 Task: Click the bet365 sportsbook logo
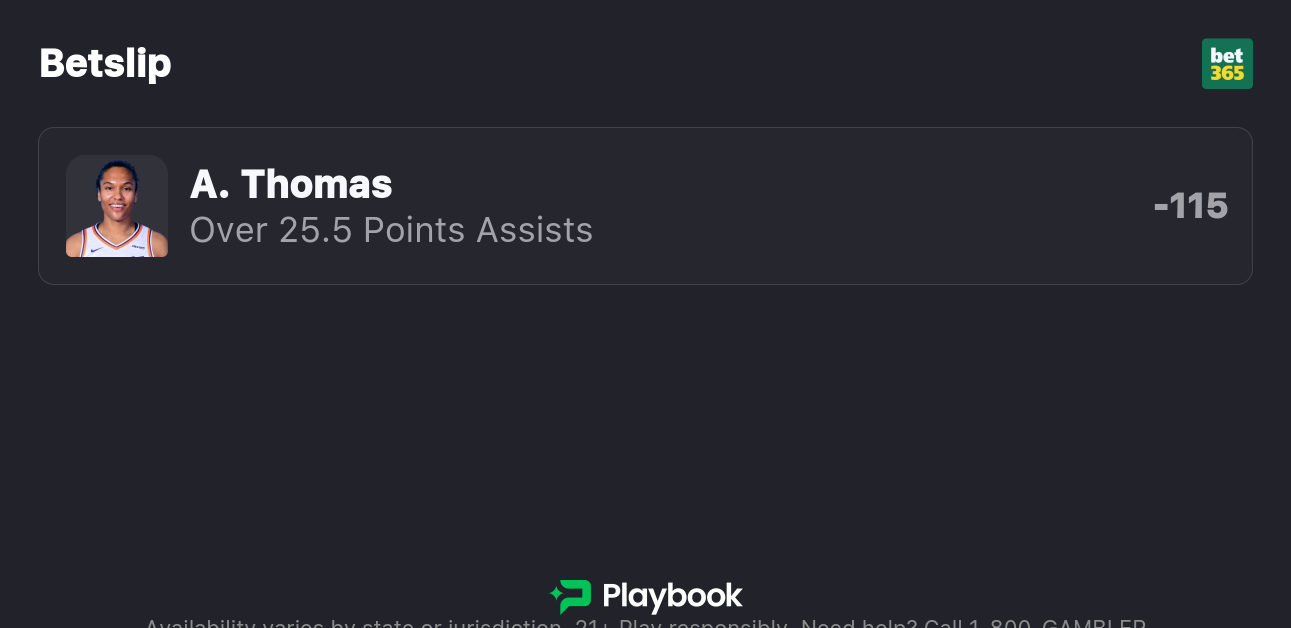click(1227, 63)
